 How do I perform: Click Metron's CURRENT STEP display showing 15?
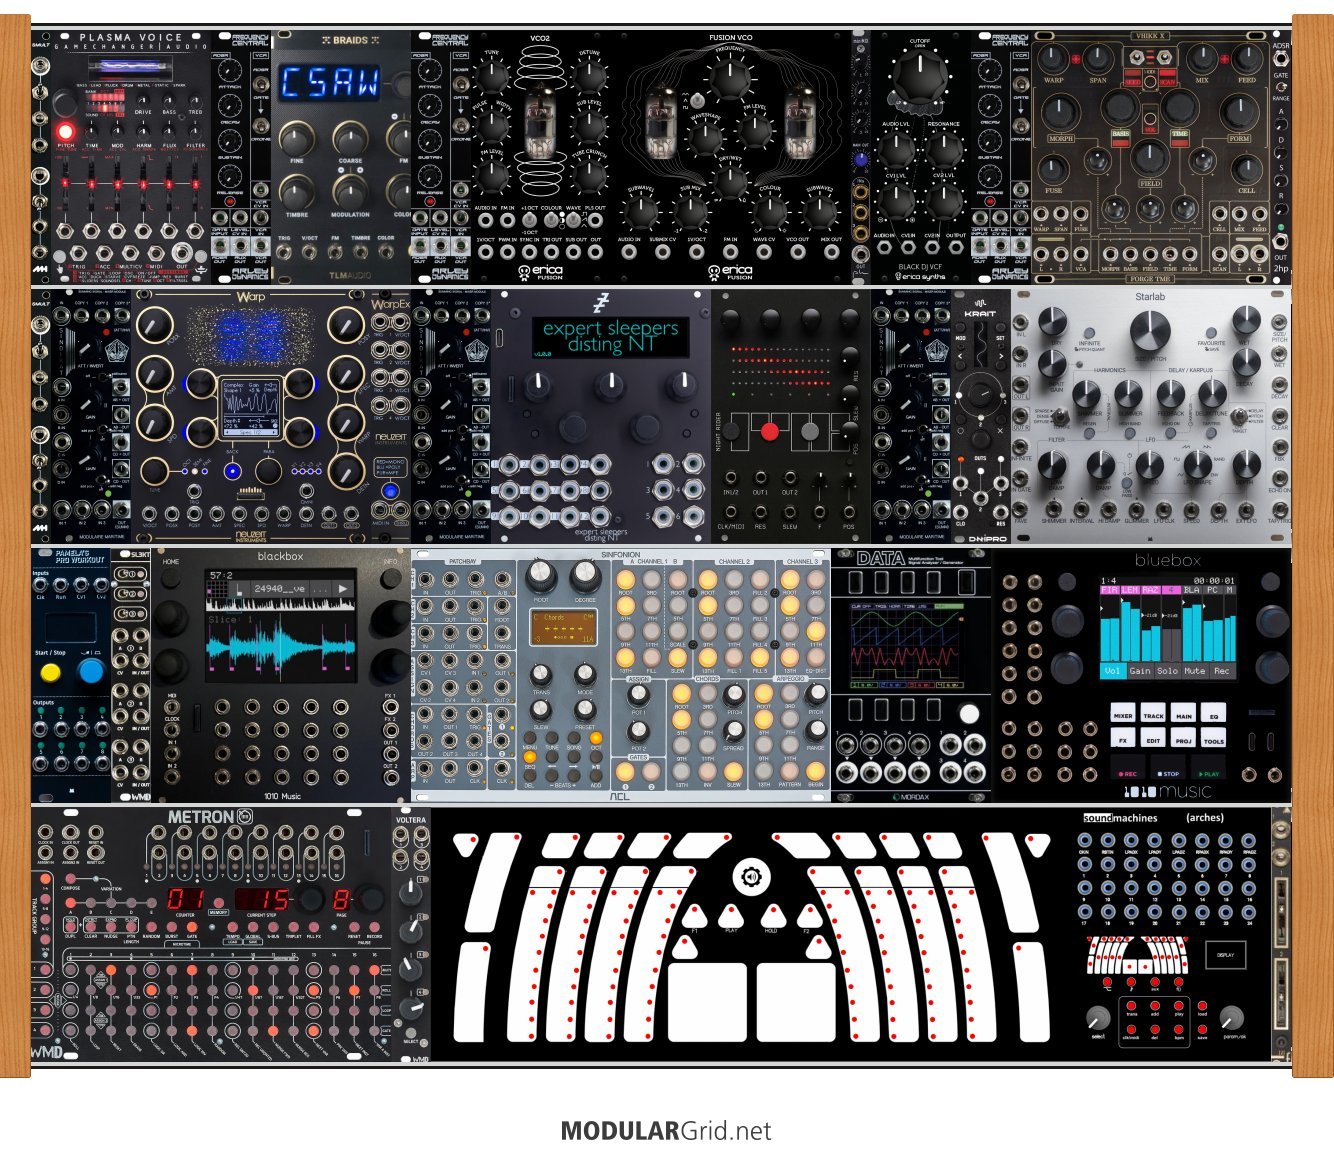pos(264,899)
